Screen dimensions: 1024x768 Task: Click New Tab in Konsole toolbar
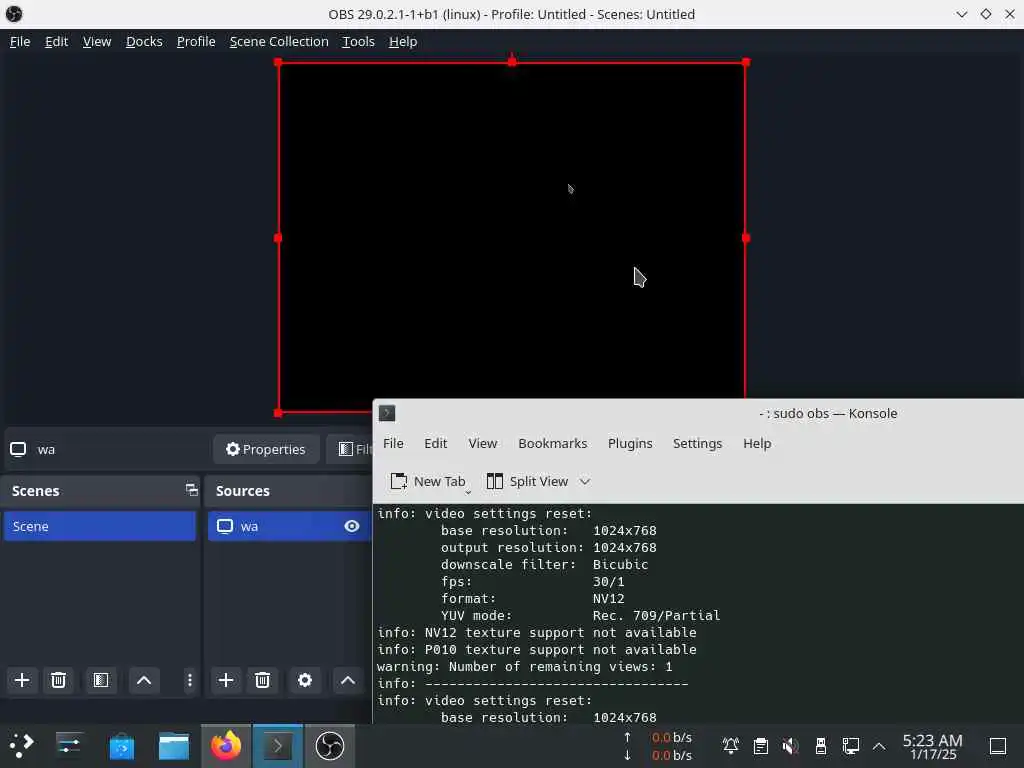point(428,482)
